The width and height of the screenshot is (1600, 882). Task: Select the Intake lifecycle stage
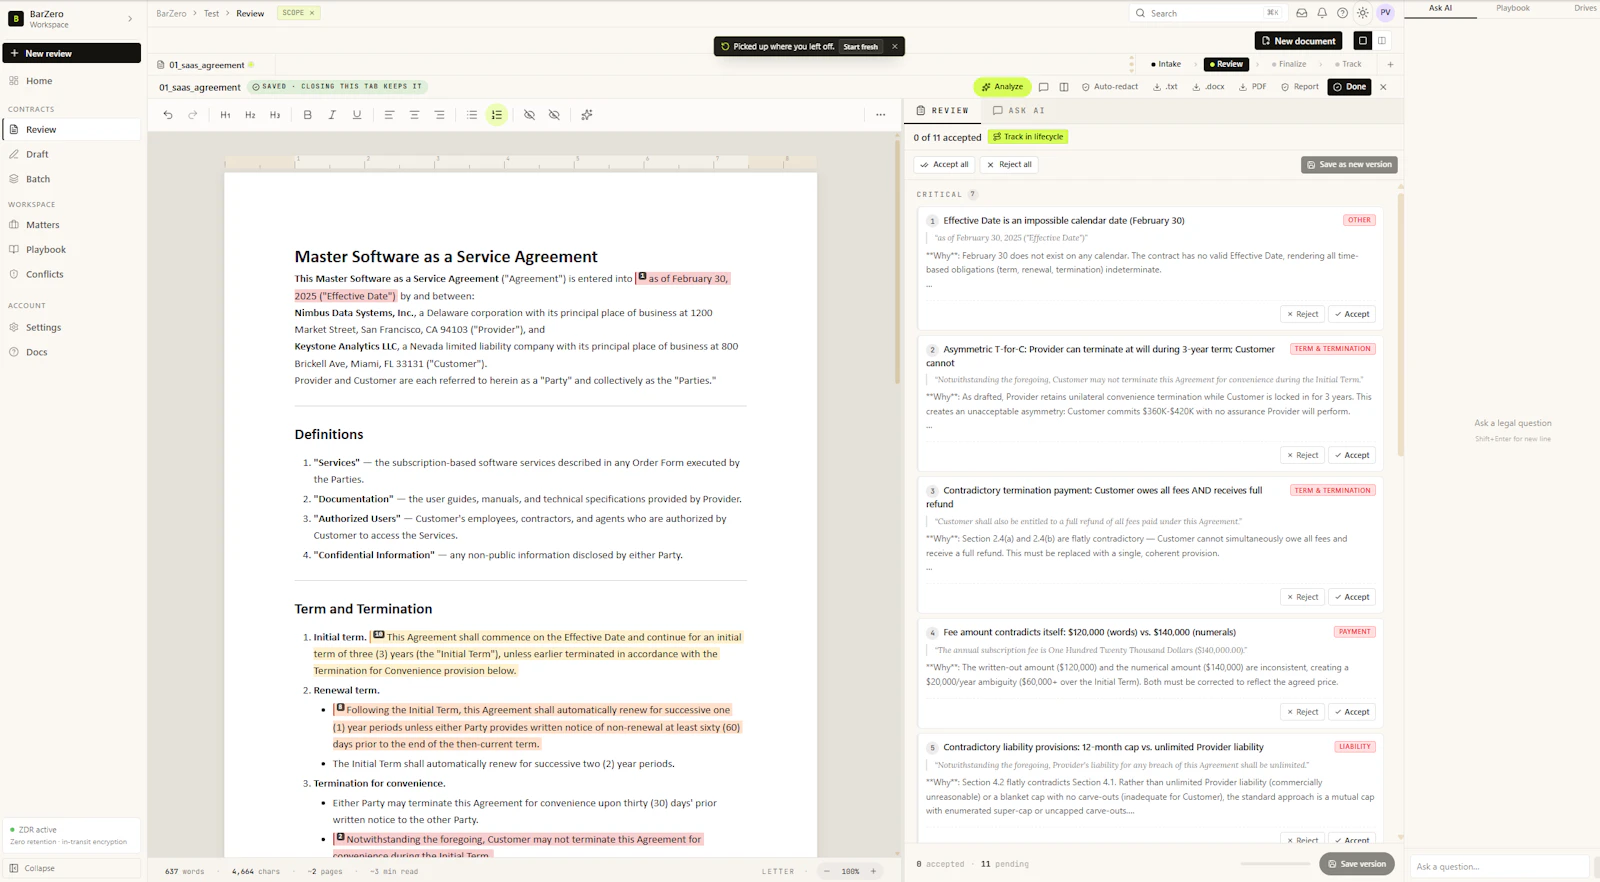(1166, 64)
